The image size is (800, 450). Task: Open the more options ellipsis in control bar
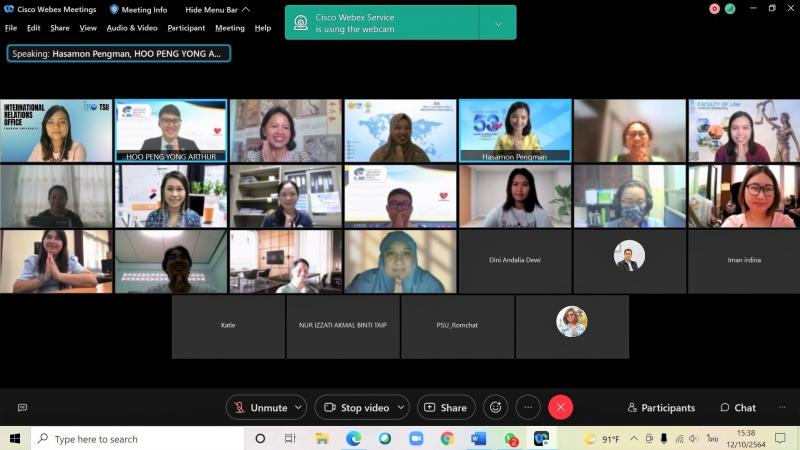[x=528, y=407]
